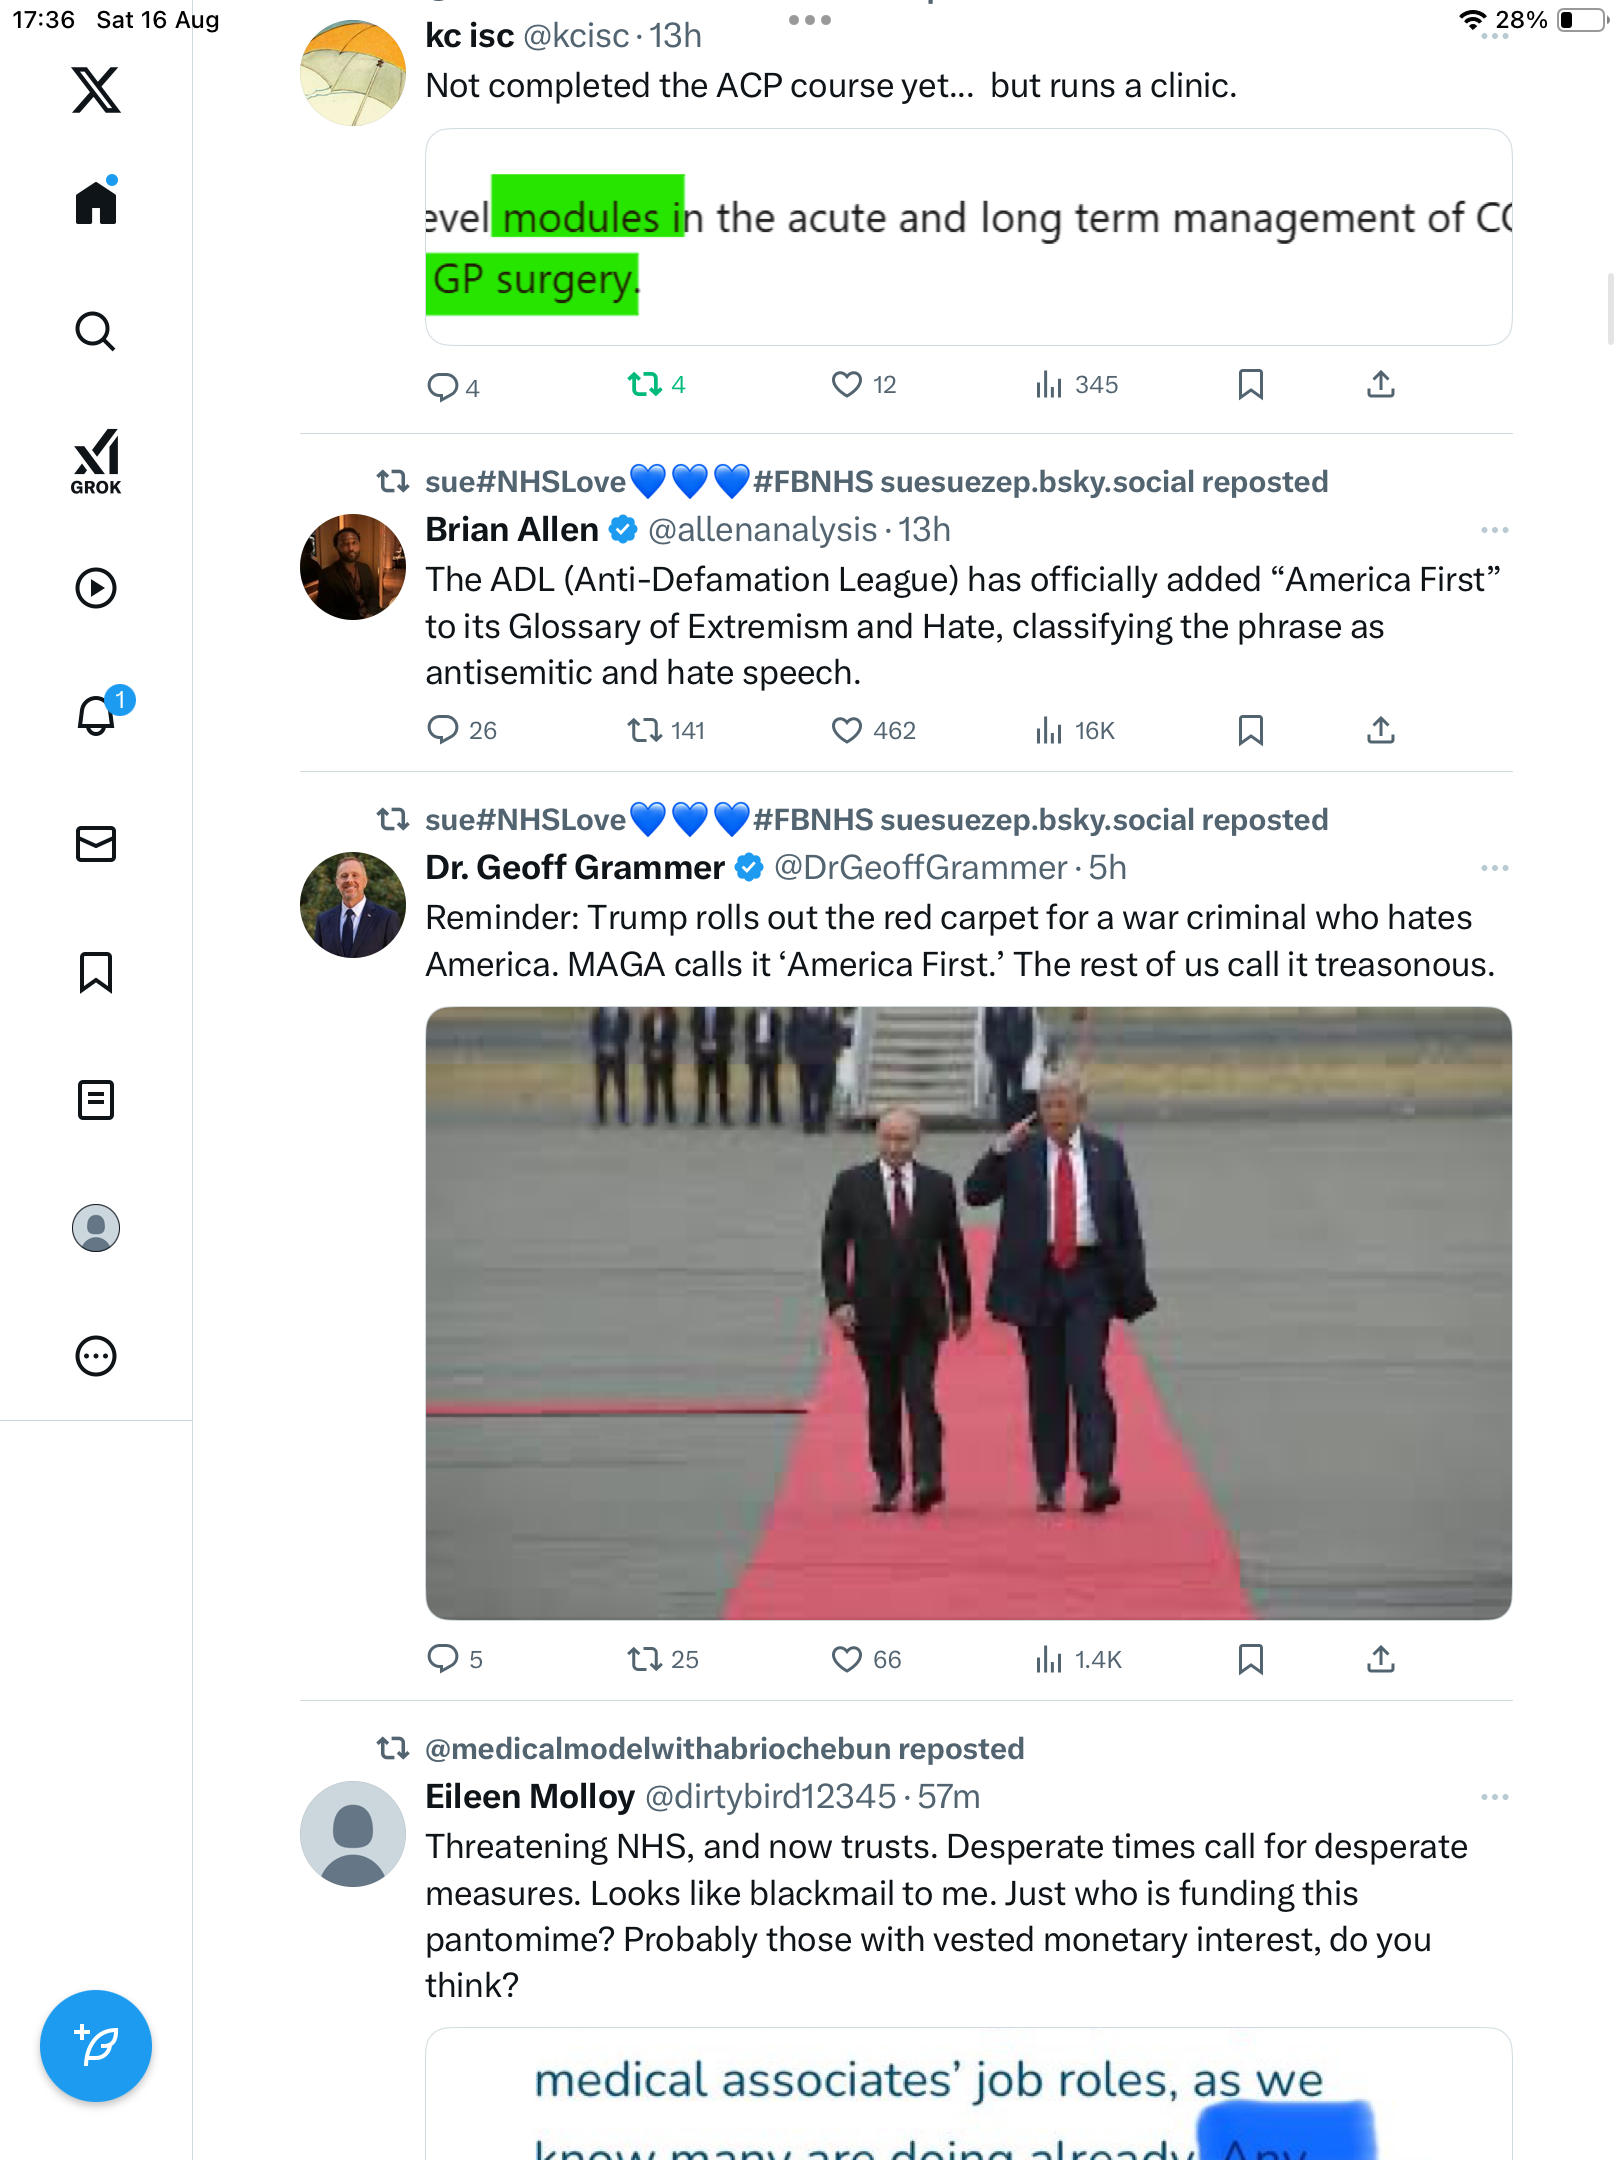Open More circle menu in sidebar
Screen dimensions: 1620x2160
coord(96,1356)
